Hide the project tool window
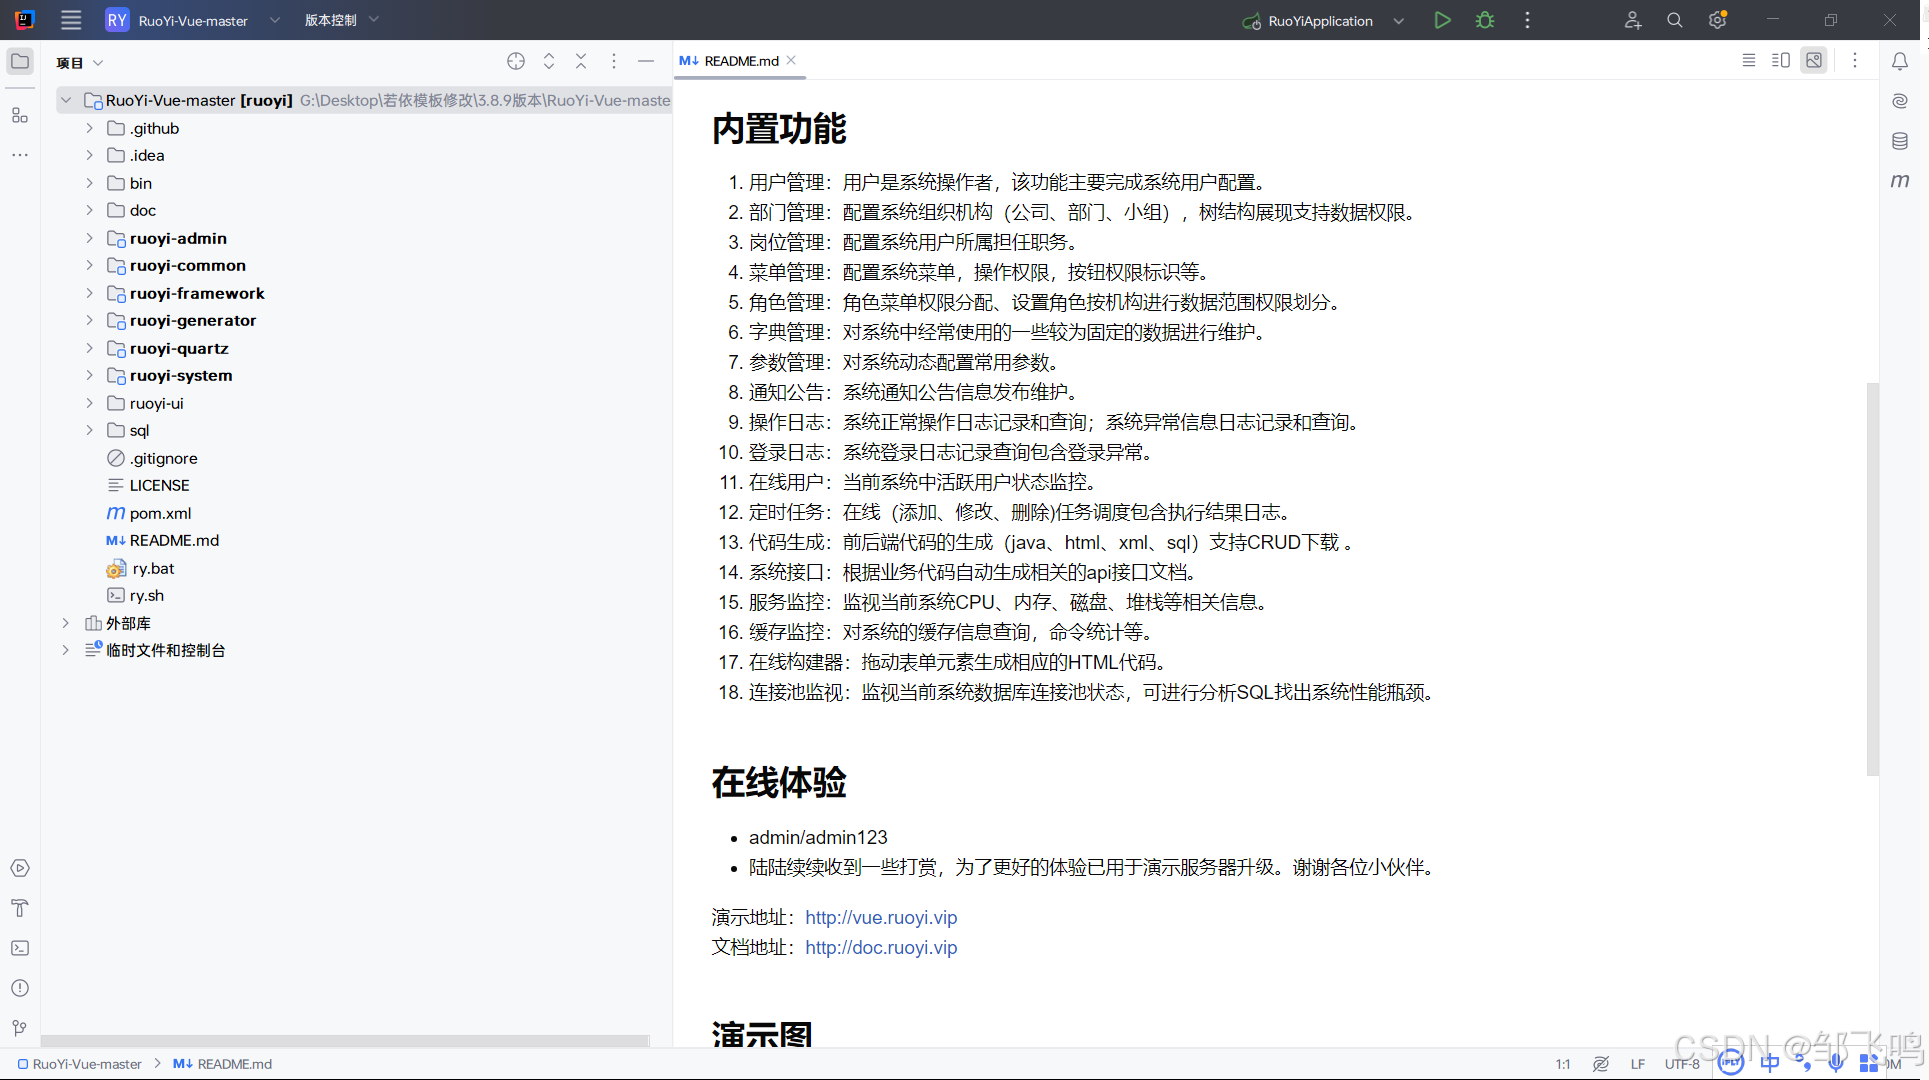 click(646, 61)
